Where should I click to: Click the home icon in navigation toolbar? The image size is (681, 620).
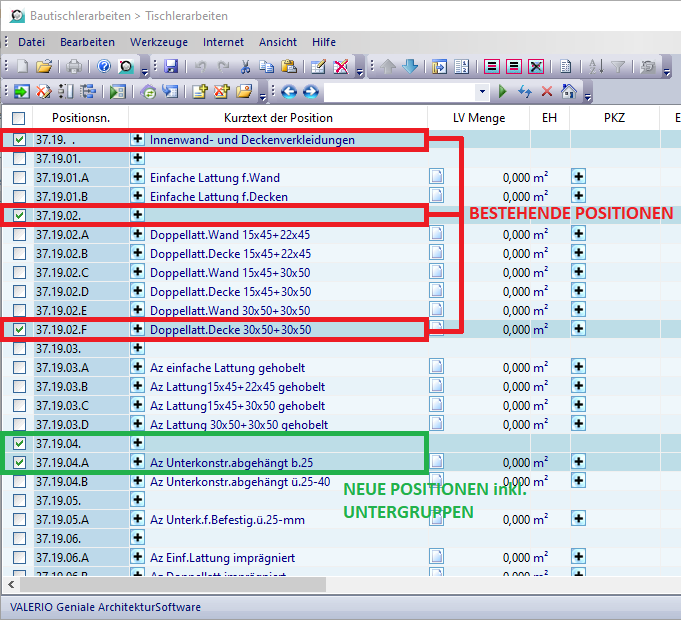pyautogui.click(x=569, y=92)
